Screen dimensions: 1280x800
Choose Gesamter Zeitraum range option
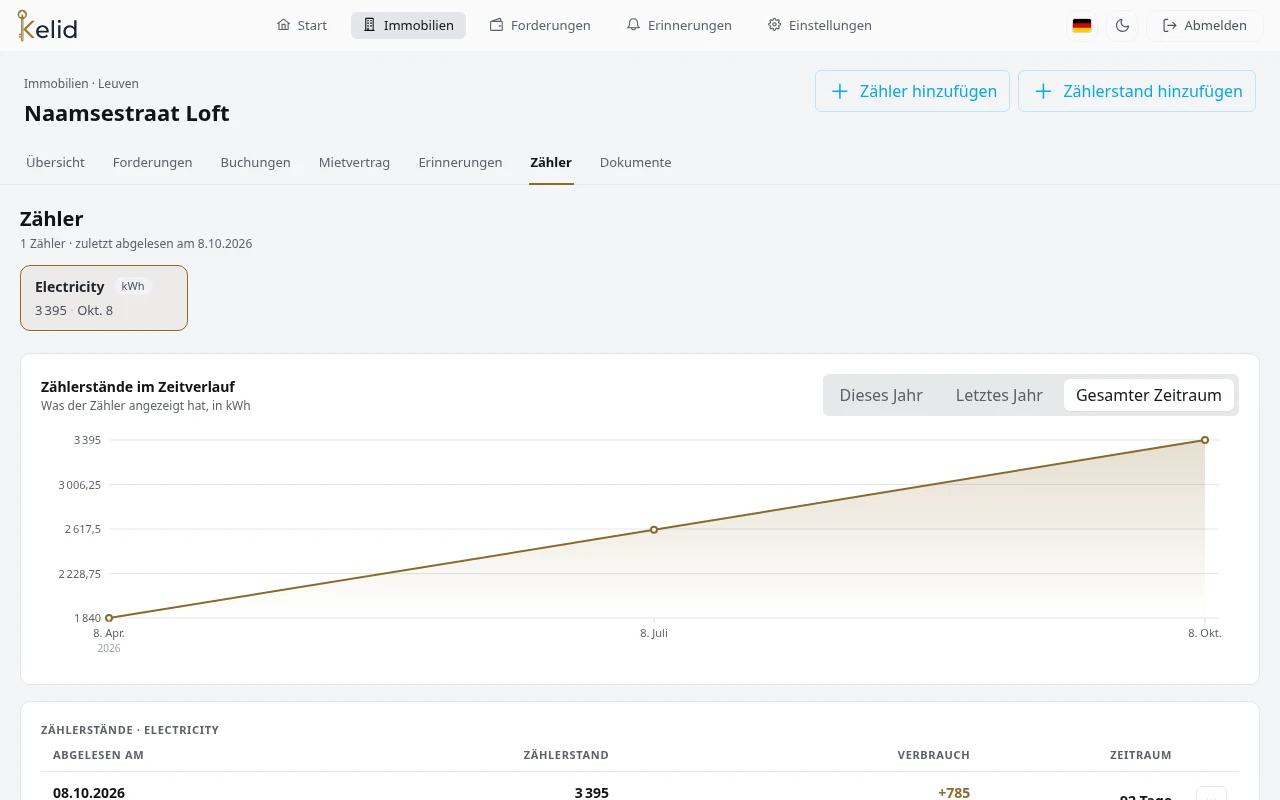1149,395
